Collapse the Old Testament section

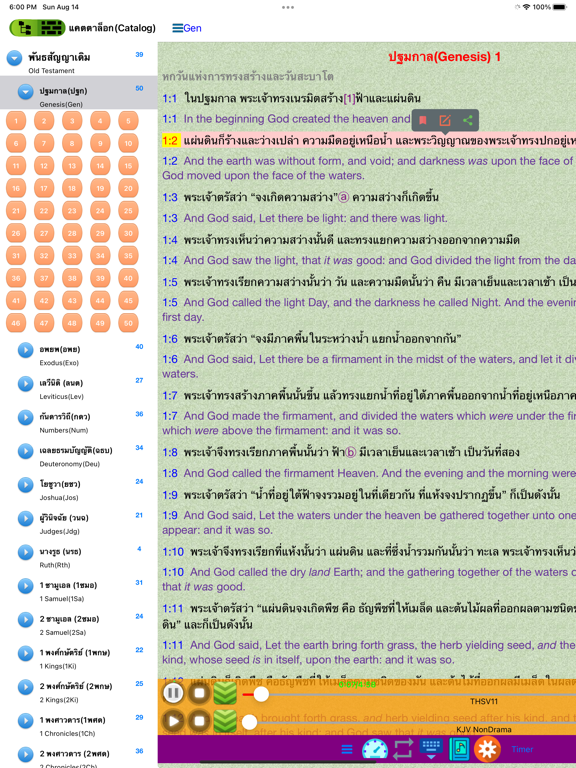point(14,58)
